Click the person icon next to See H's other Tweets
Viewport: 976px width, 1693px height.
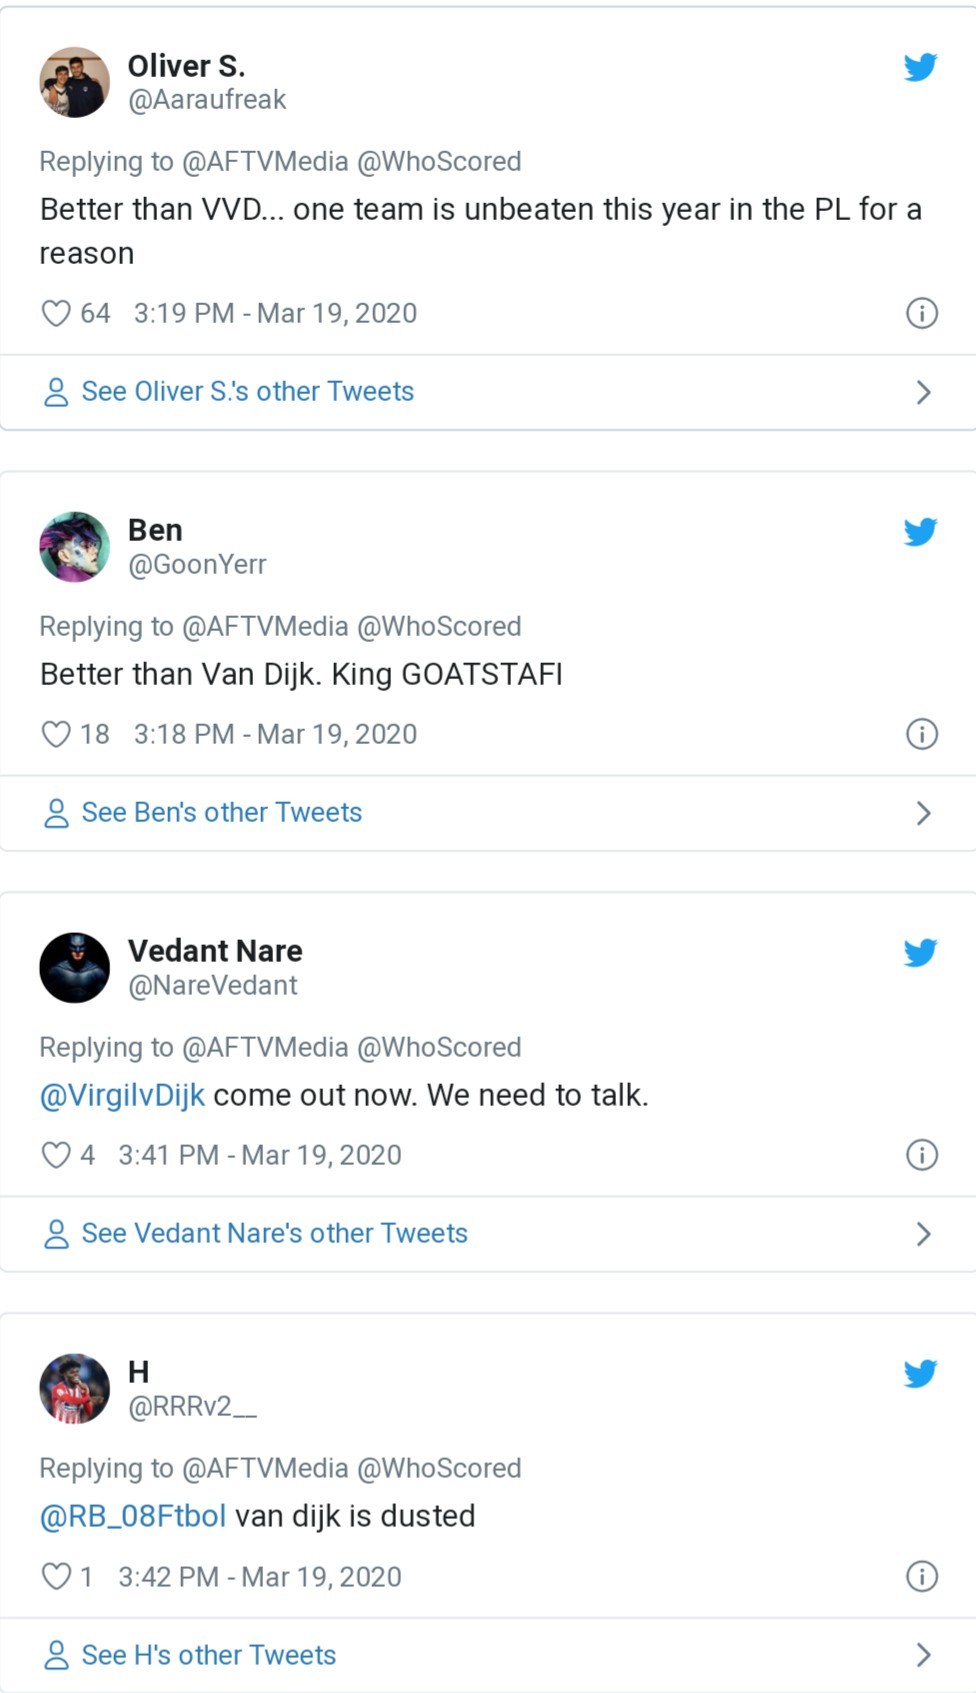(x=56, y=1655)
